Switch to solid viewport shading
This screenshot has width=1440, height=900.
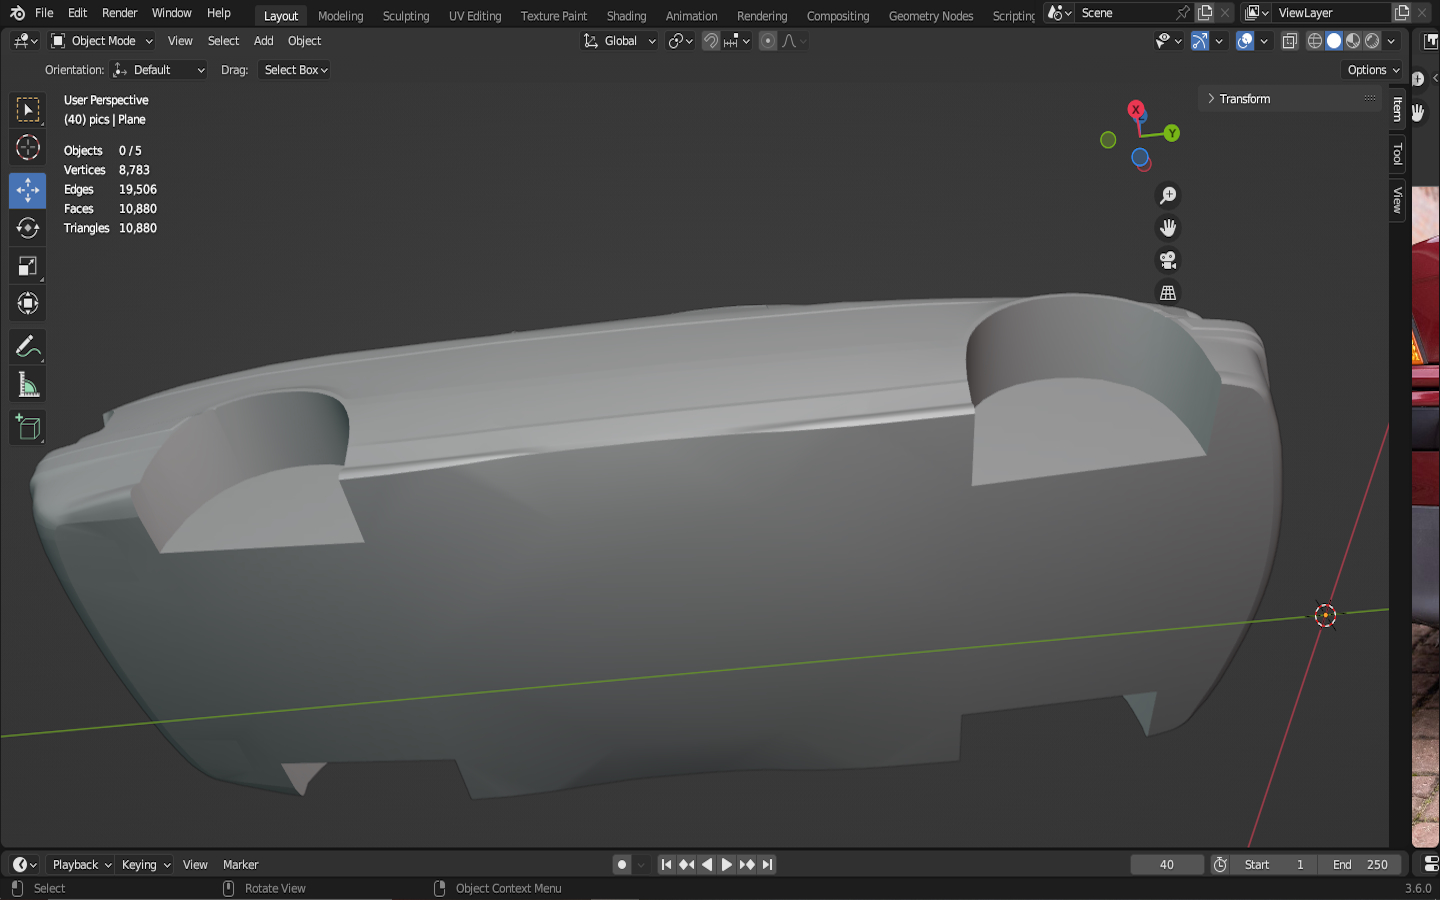click(1334, 41)
